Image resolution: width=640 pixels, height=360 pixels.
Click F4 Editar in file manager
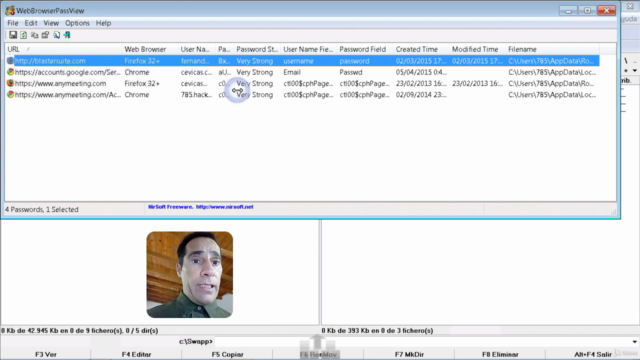point(136,354)
